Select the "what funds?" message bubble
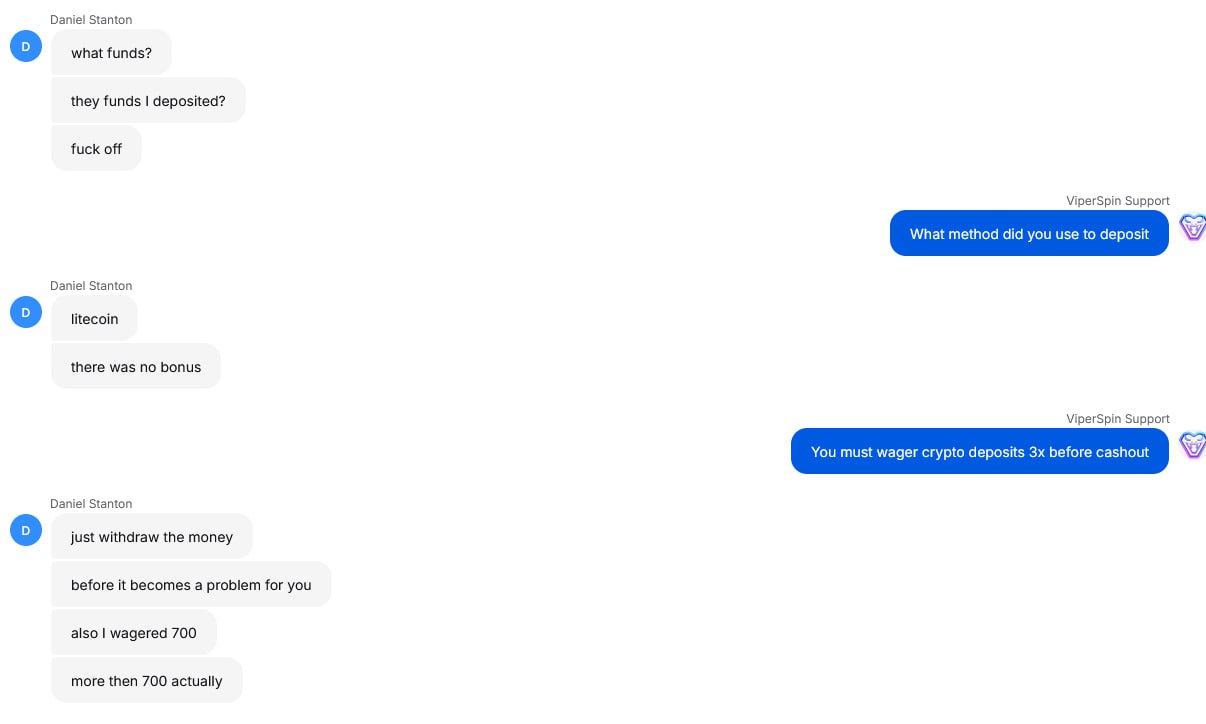 coord(111,53)
